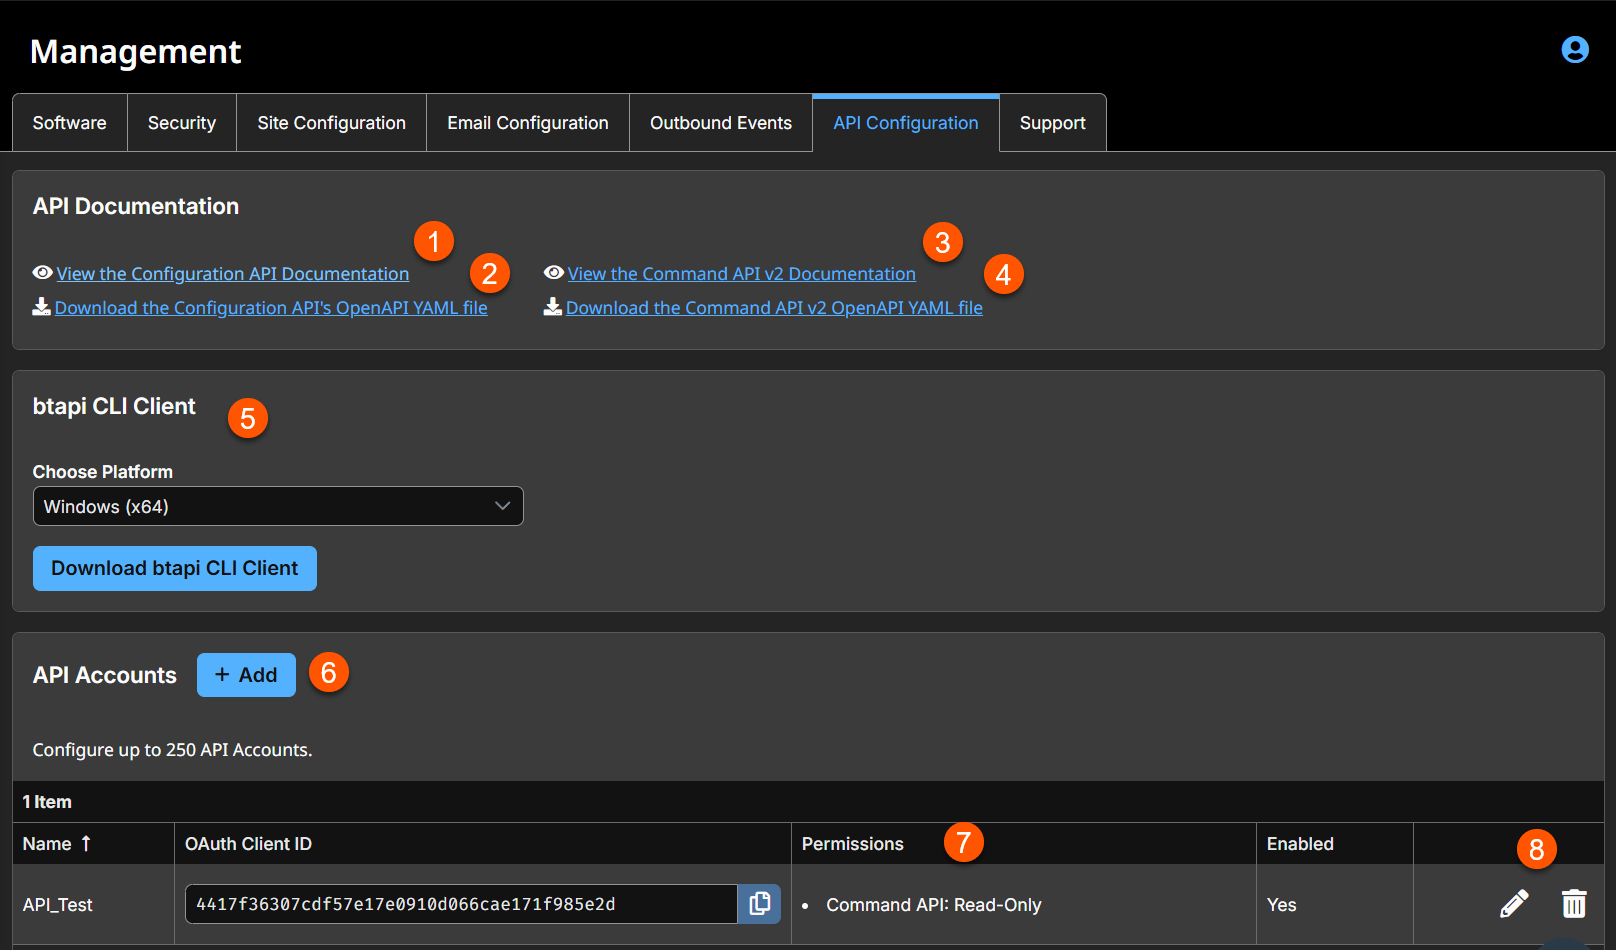This screenshot has height=950, width=1616.
Task: Edit the API_Test account with pencil icon
Action: (1514, 904)
